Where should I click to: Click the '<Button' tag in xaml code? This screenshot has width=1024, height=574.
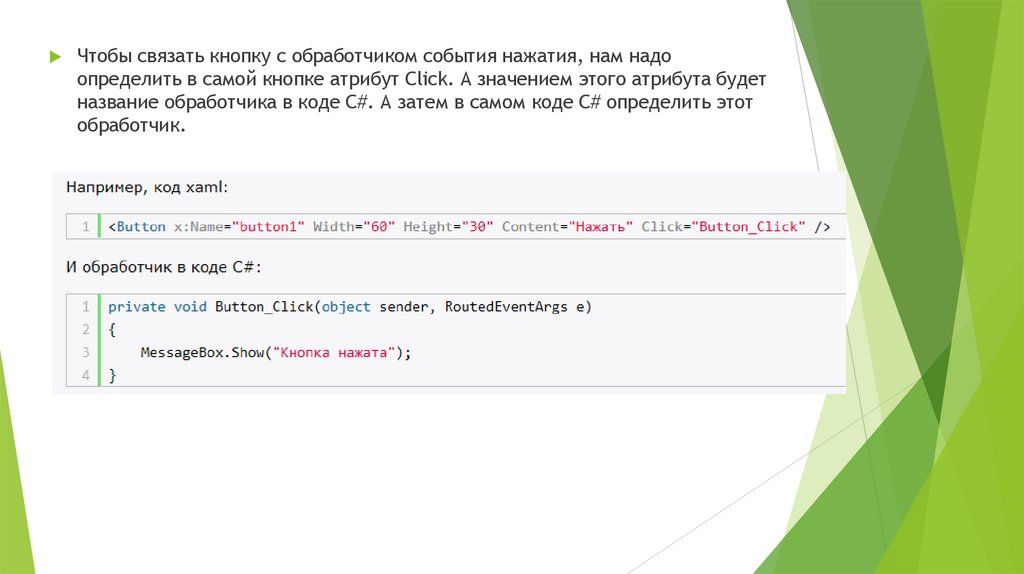click(x=137, y=227)
